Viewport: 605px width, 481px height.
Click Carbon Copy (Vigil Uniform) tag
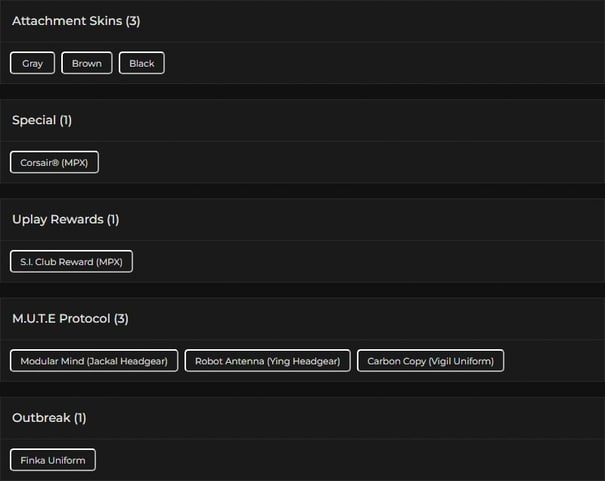click(x=430, y=360)
